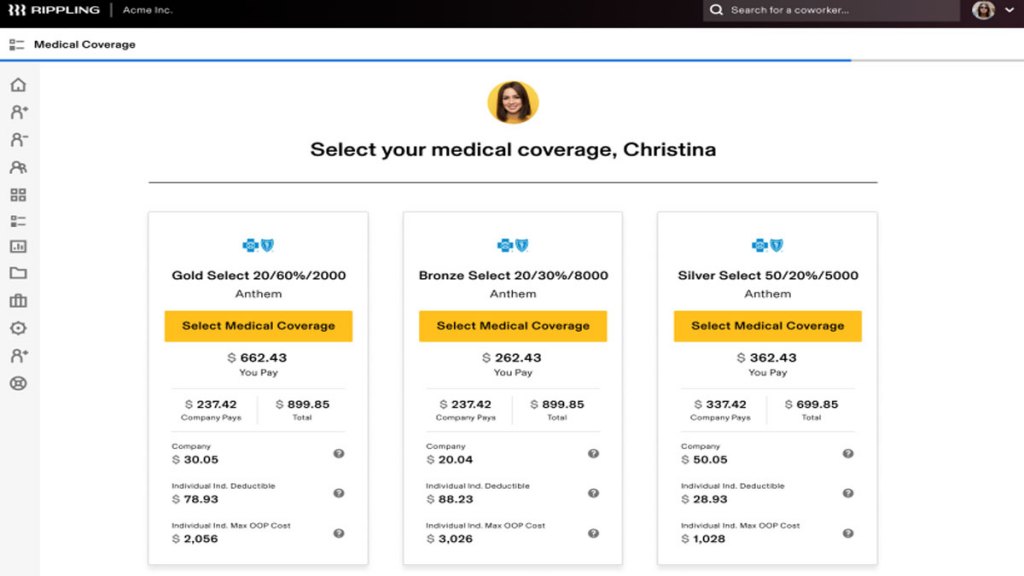Viewport: 1024px width, 576px height.
Task: Open the Home icon in sidebar
Action: 18,85
